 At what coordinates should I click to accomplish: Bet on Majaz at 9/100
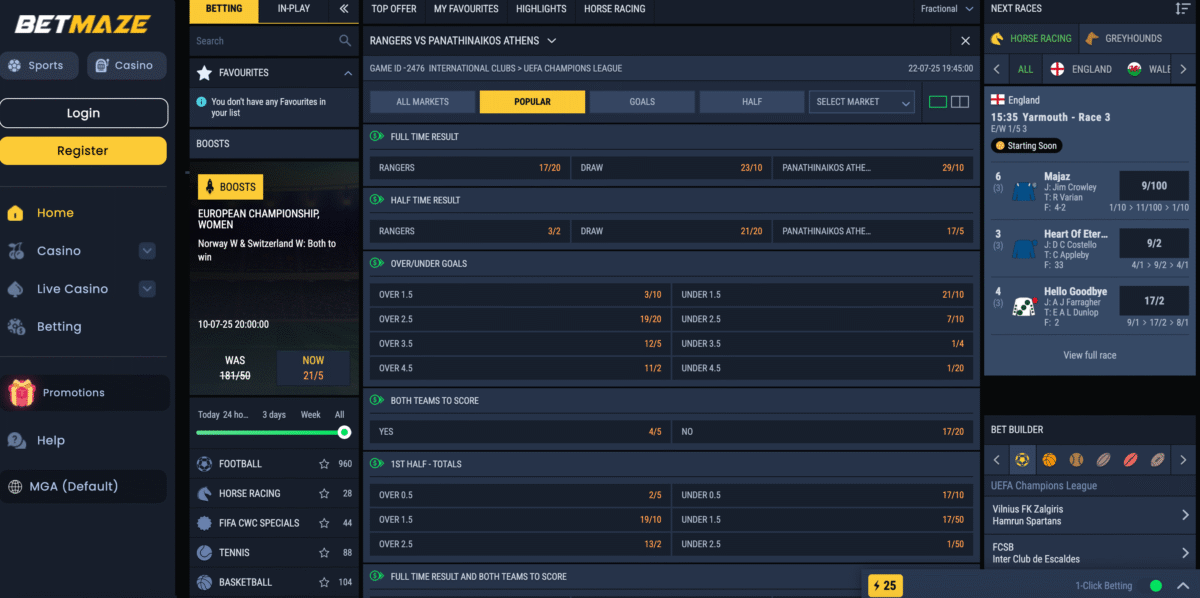[1153, 186]
